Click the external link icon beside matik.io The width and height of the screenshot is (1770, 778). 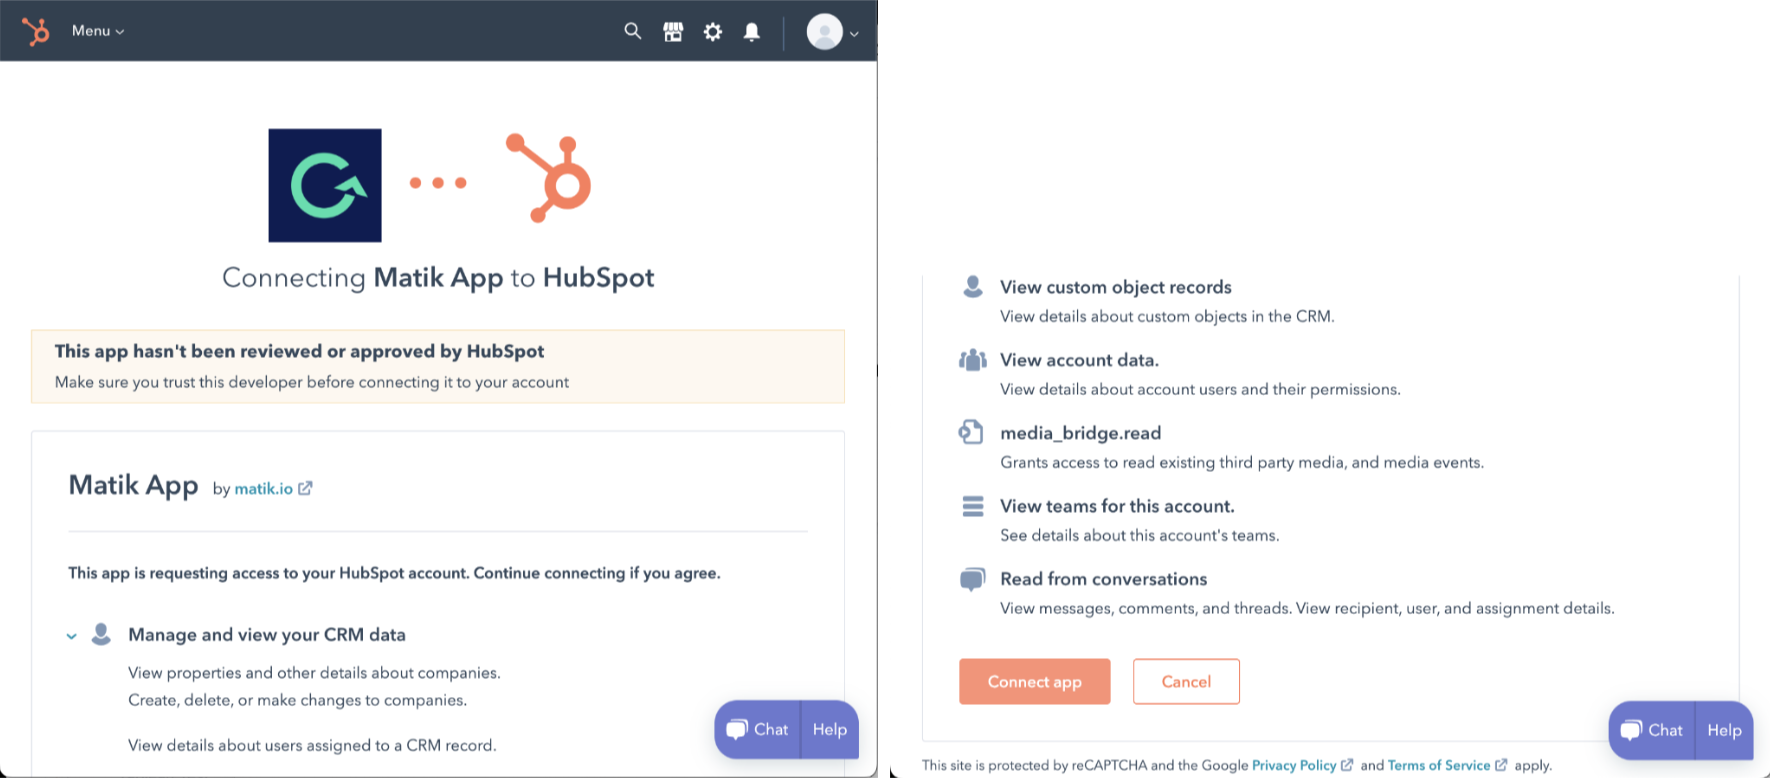pyautogui.click(x=305, y=488)
